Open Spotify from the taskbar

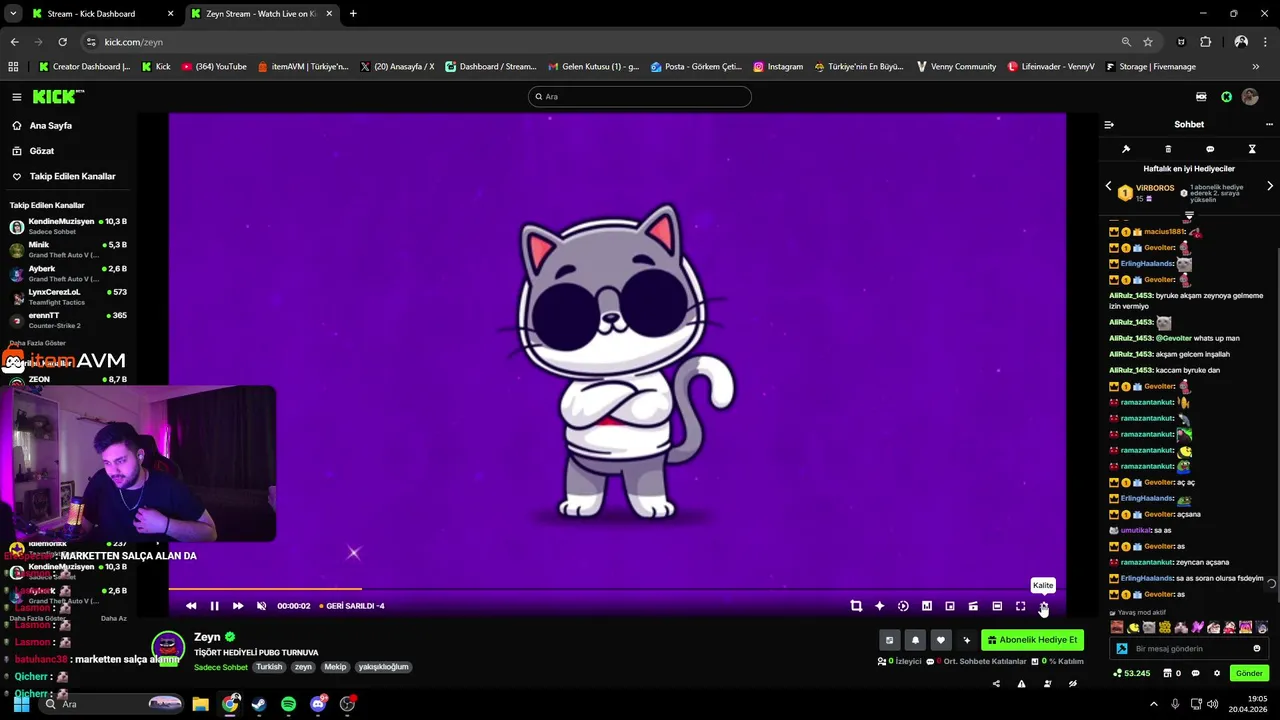[288, 704]
